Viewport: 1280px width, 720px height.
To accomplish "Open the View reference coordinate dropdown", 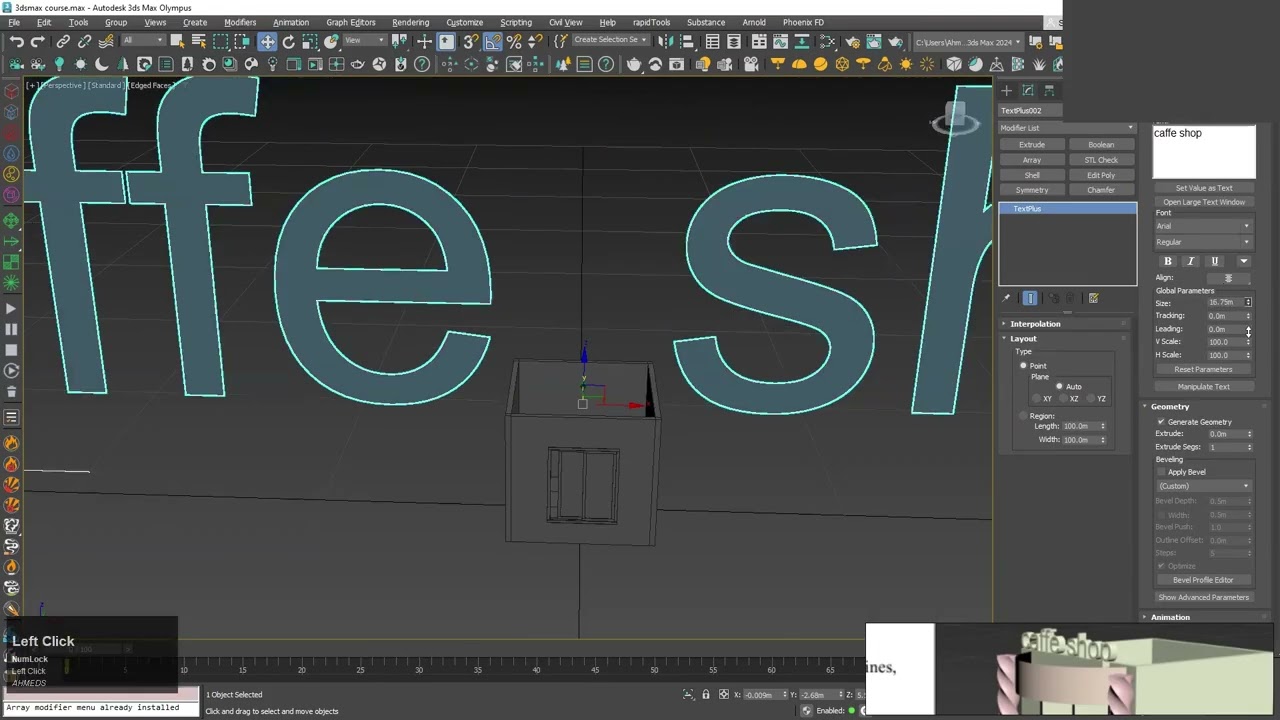I will (363, 41).
